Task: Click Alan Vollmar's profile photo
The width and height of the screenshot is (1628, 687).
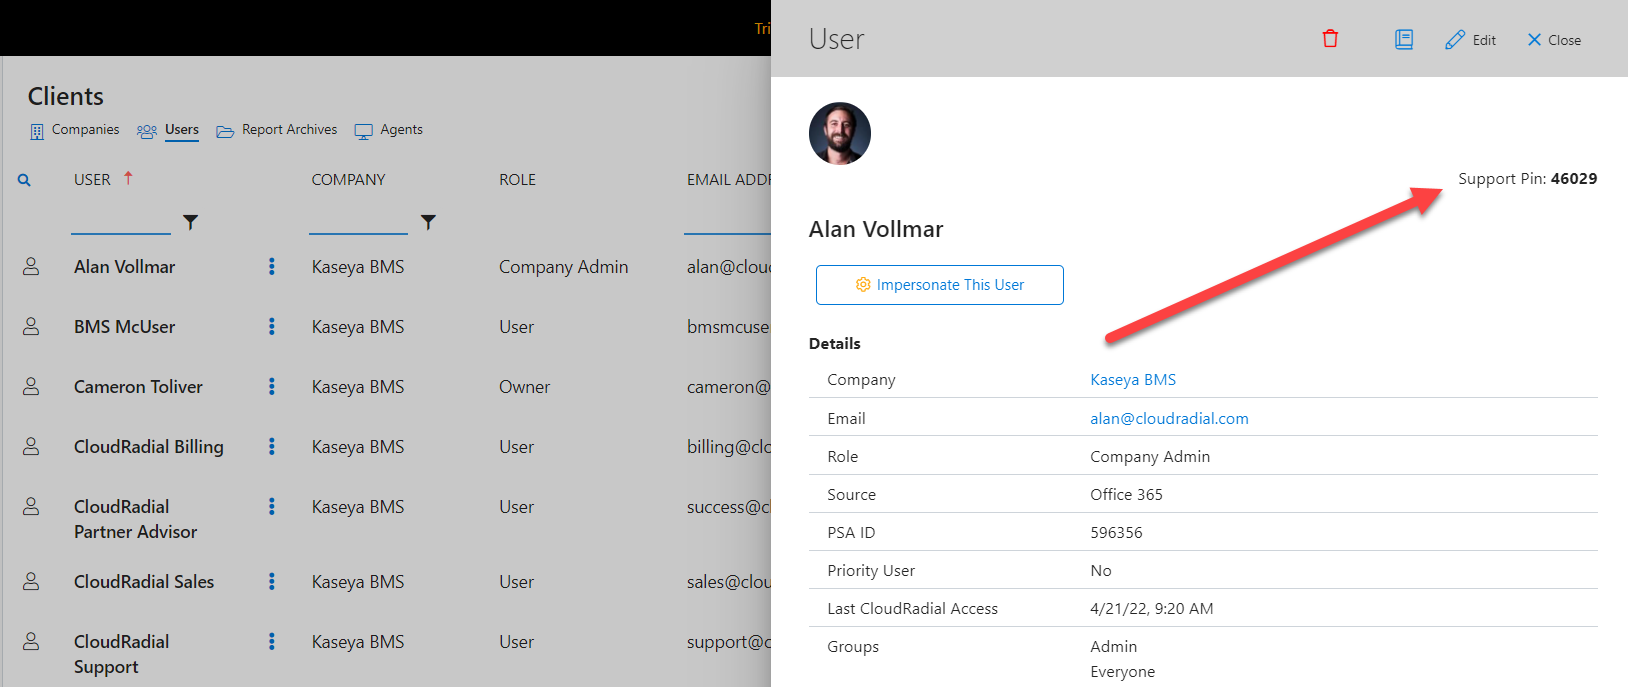Action: point(840,133)
